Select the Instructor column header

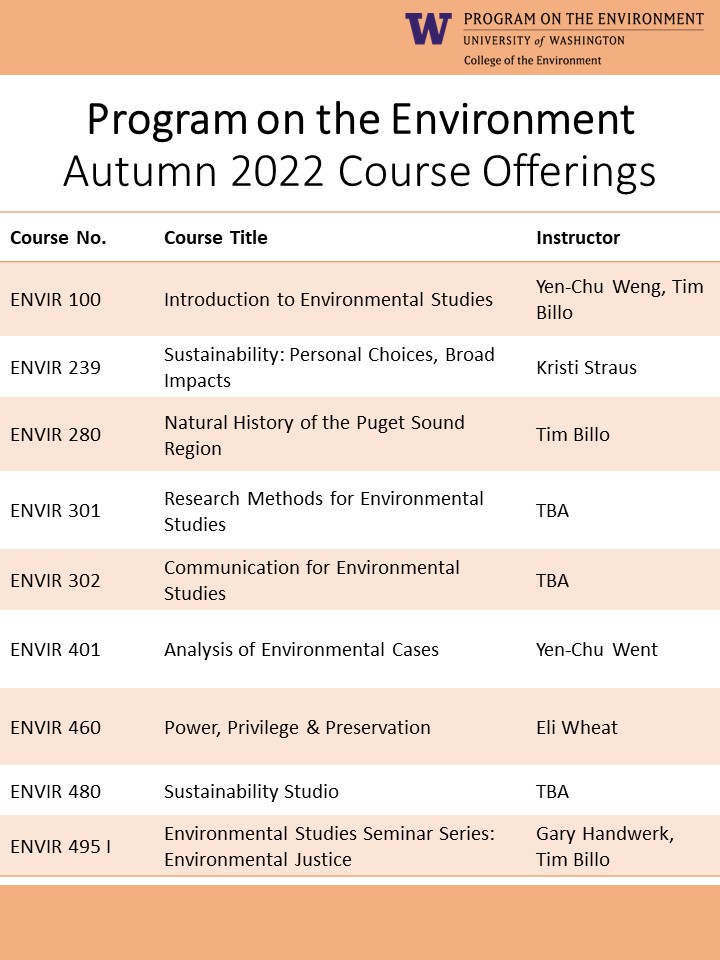pyautogui.click(x=578, y=238)
